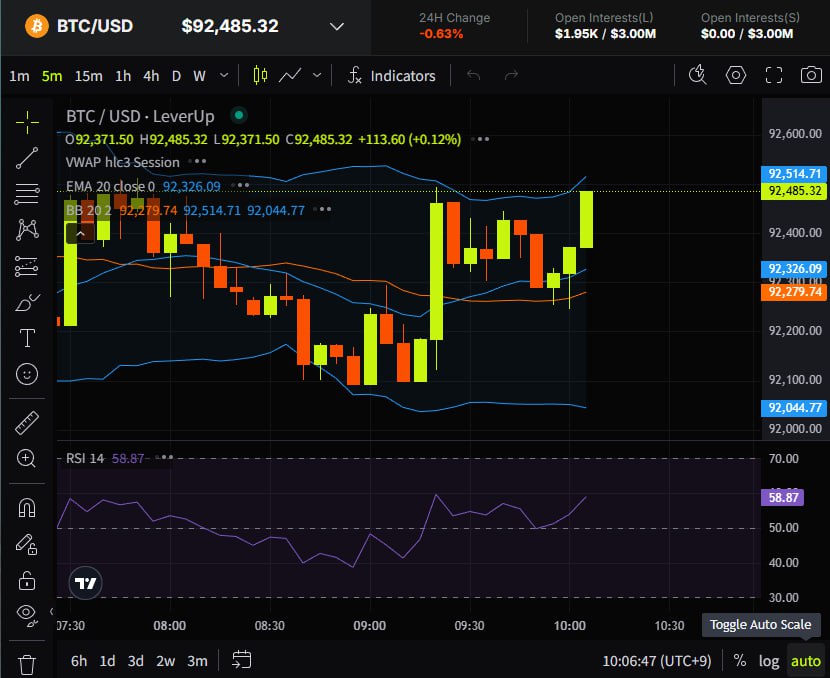Open more options for EMA 20 indicator
This screenshot has height=678, width=830.
[x=240, y=185]
